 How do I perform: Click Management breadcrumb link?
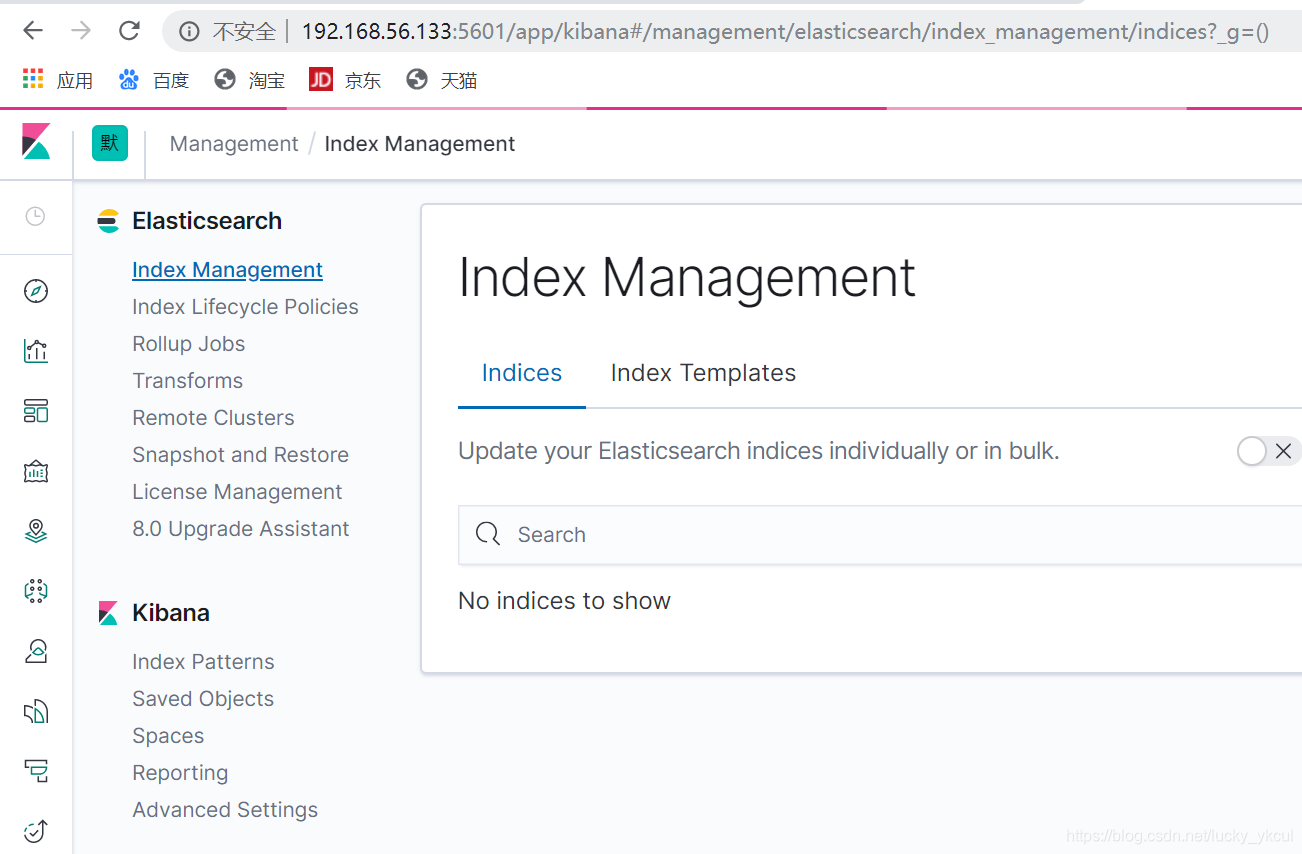coord(234,144)
